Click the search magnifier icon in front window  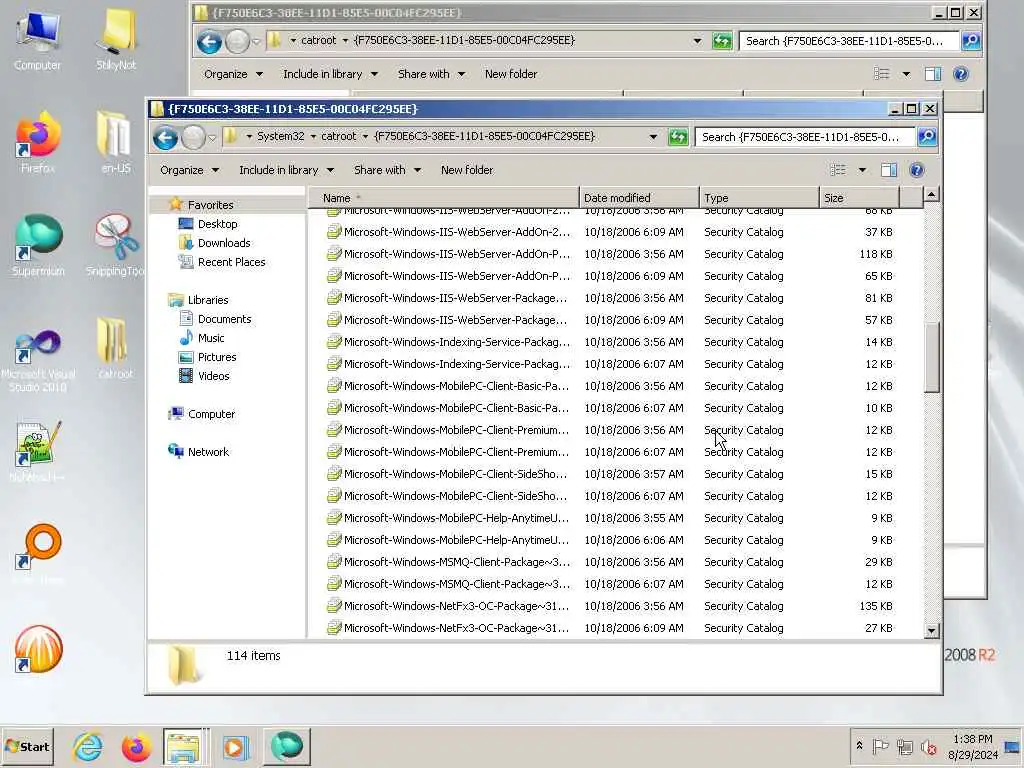(927, 136)
